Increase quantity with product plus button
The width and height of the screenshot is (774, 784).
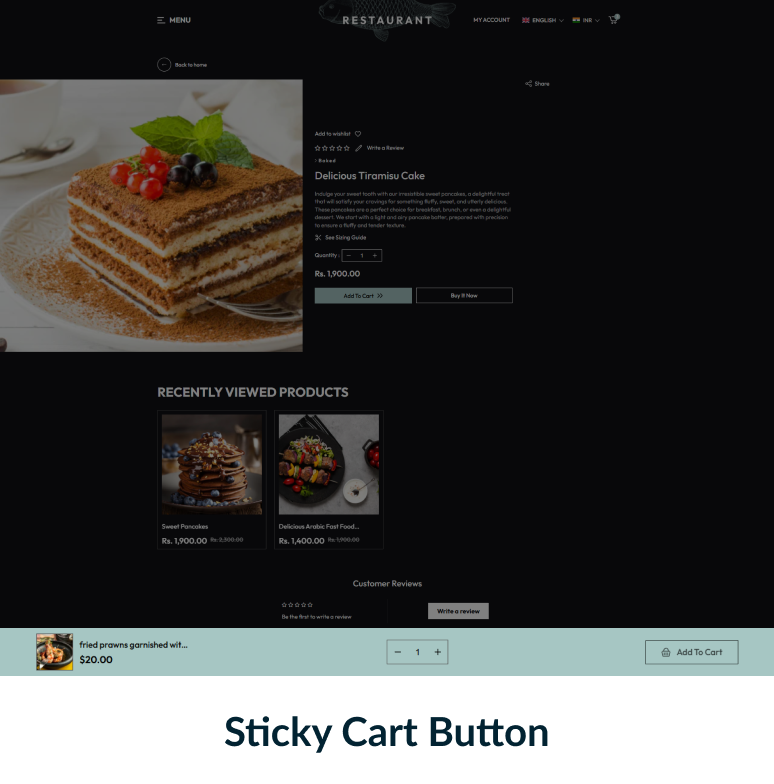(x=374, y=256)
